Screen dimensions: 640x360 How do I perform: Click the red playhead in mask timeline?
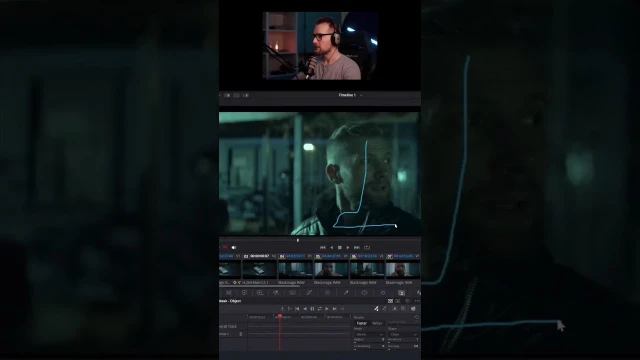click(280, 316)
